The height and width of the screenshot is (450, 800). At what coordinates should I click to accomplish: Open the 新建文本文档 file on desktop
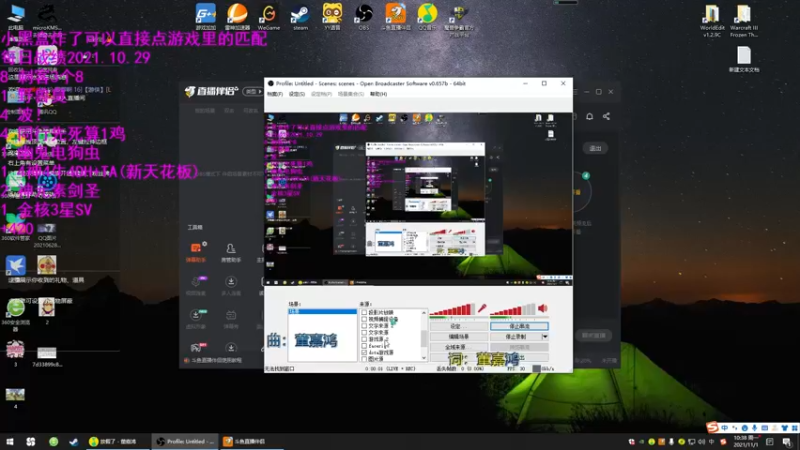744,59
